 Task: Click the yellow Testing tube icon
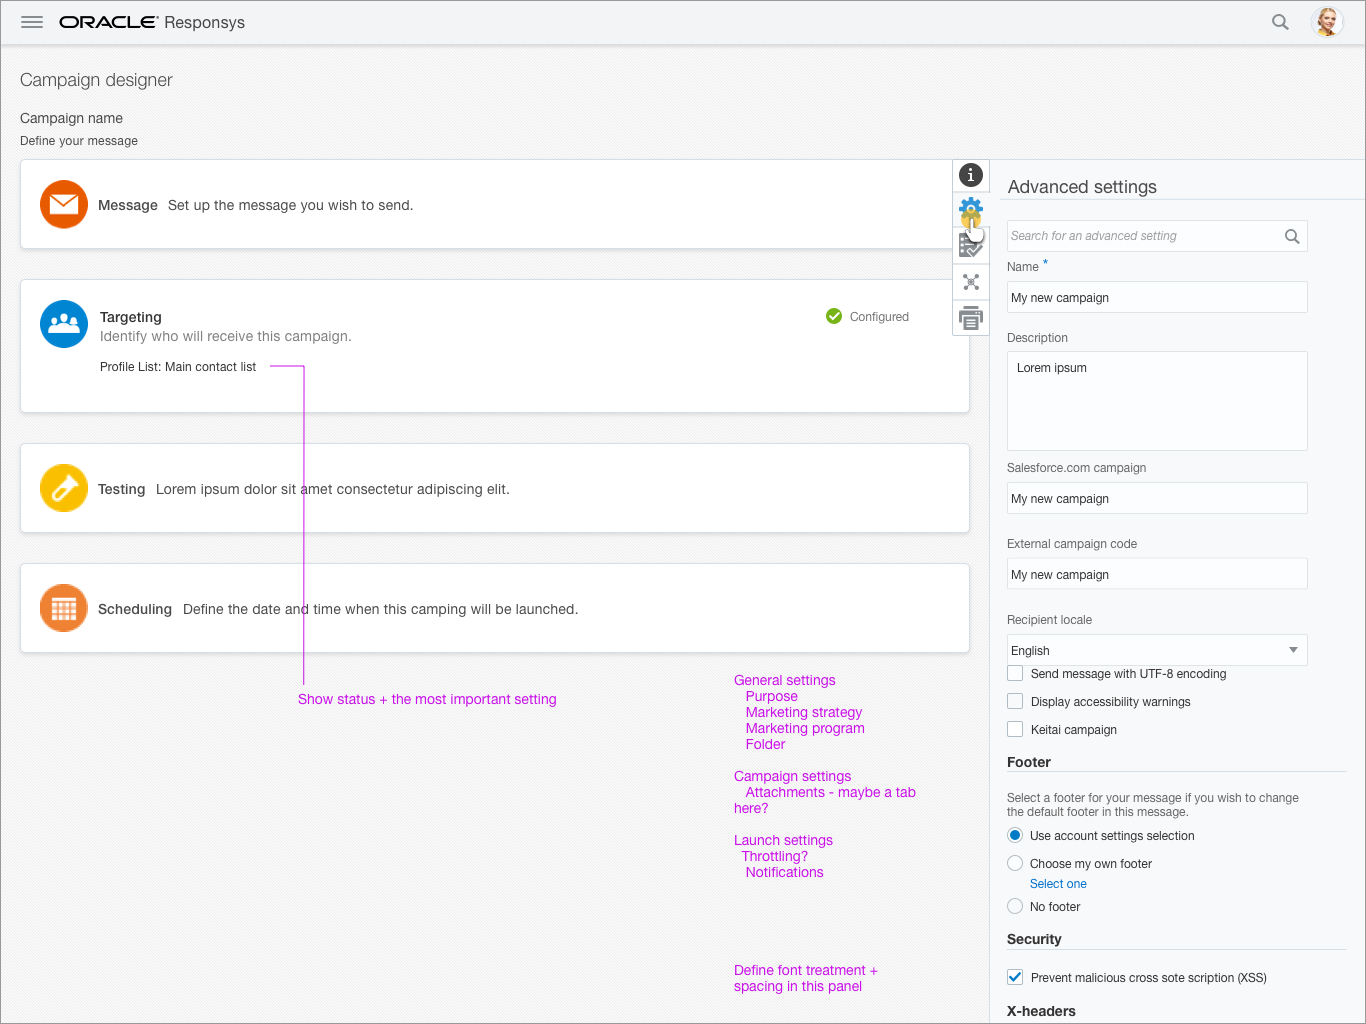tap(64, 488)
